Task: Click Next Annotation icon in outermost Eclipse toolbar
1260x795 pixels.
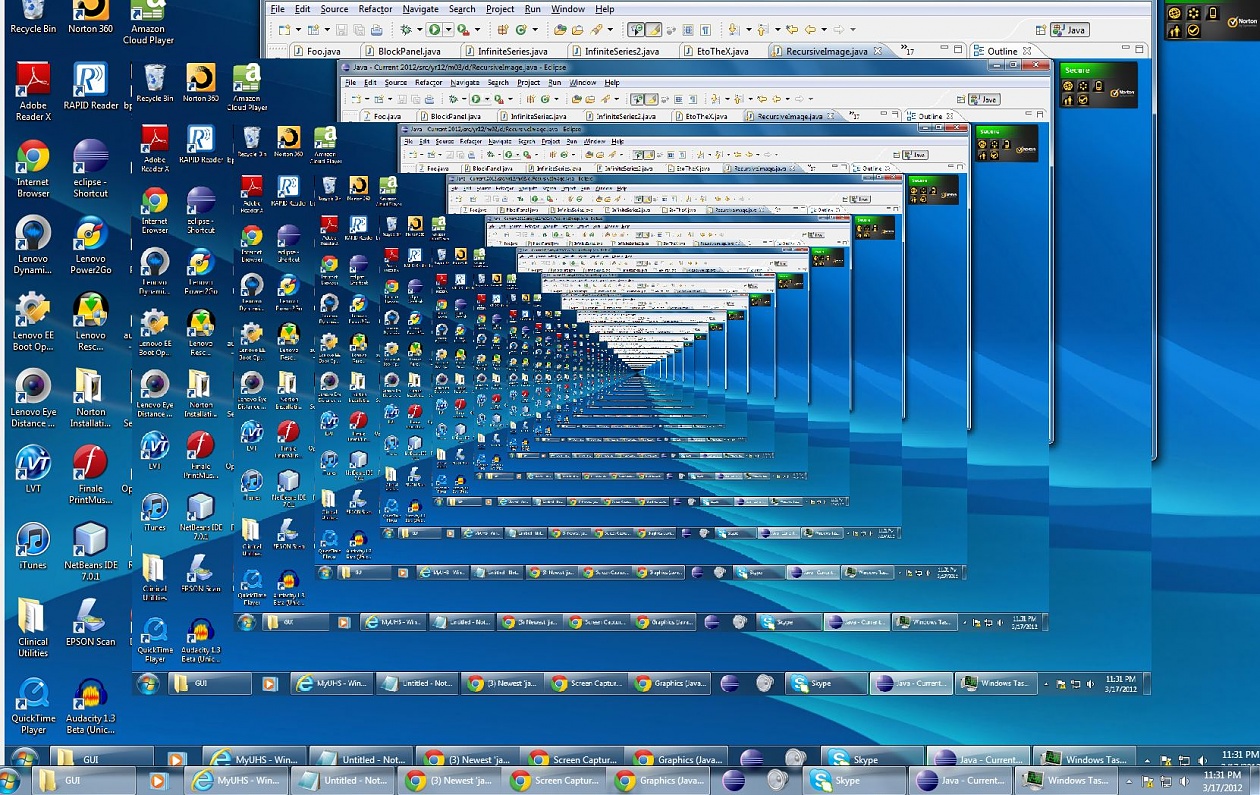Action: pyautogui.click(x=733, y=30)
